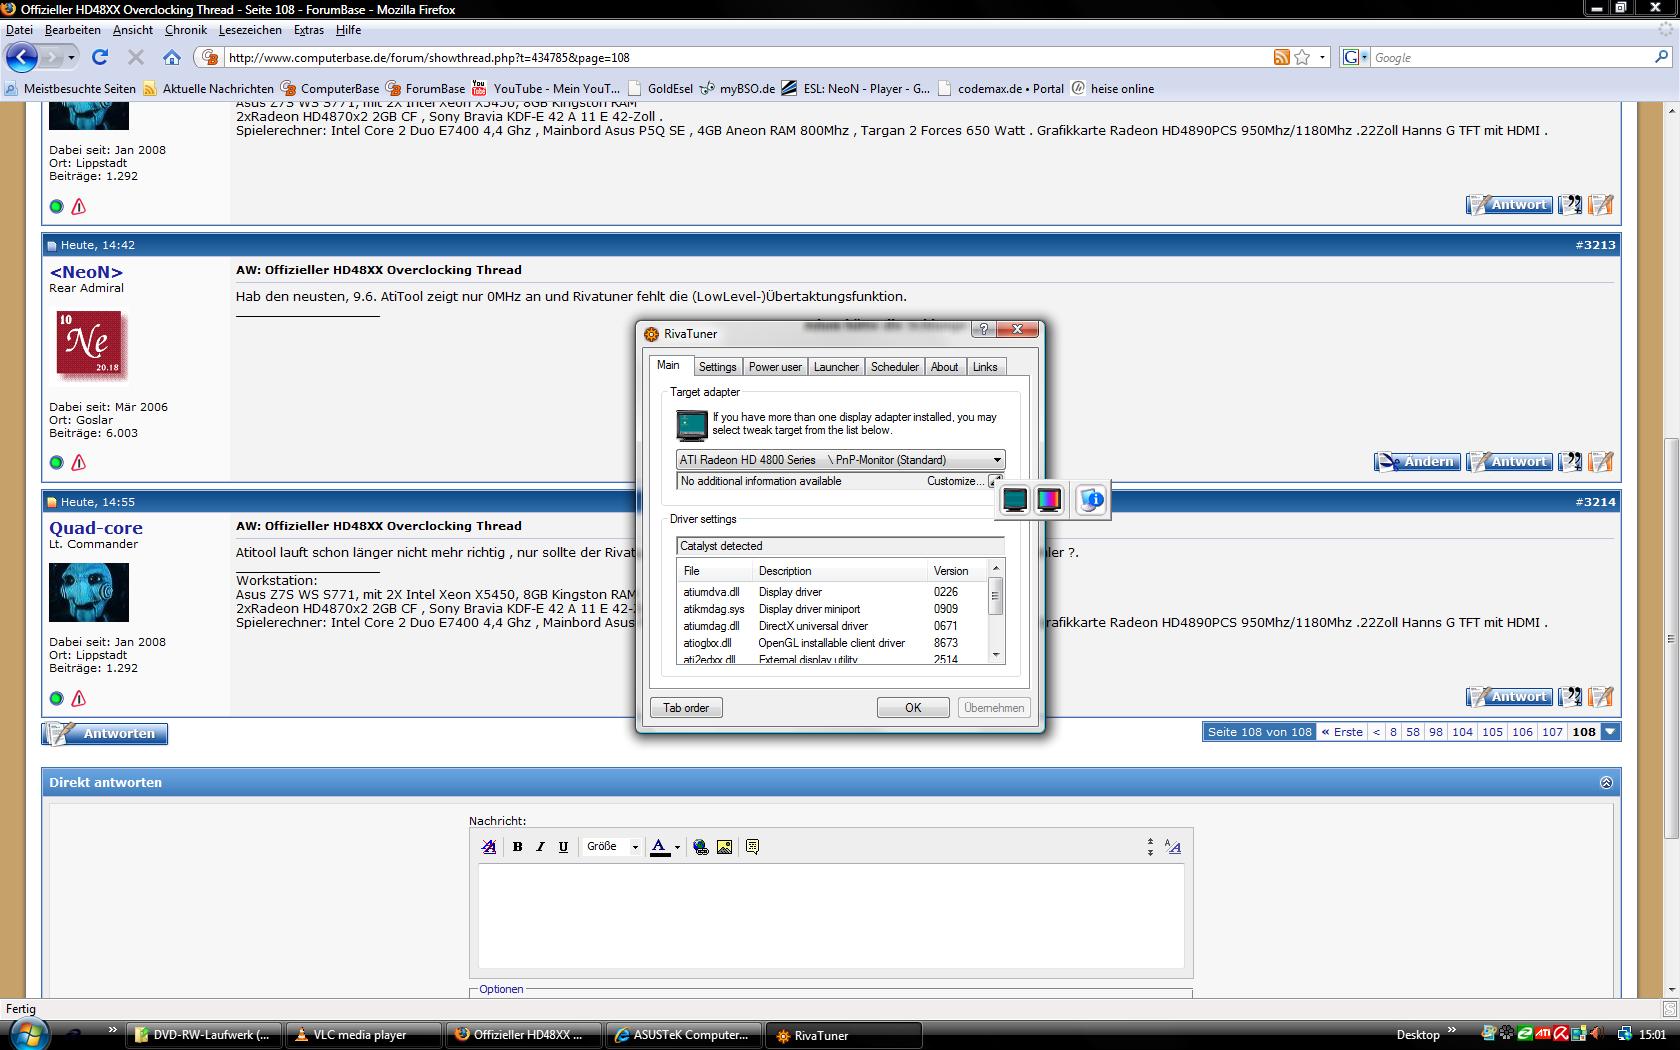Click the report post warning icon for <NeoN>
This screenshot has height=1050, width=1680.
[78, 462]
